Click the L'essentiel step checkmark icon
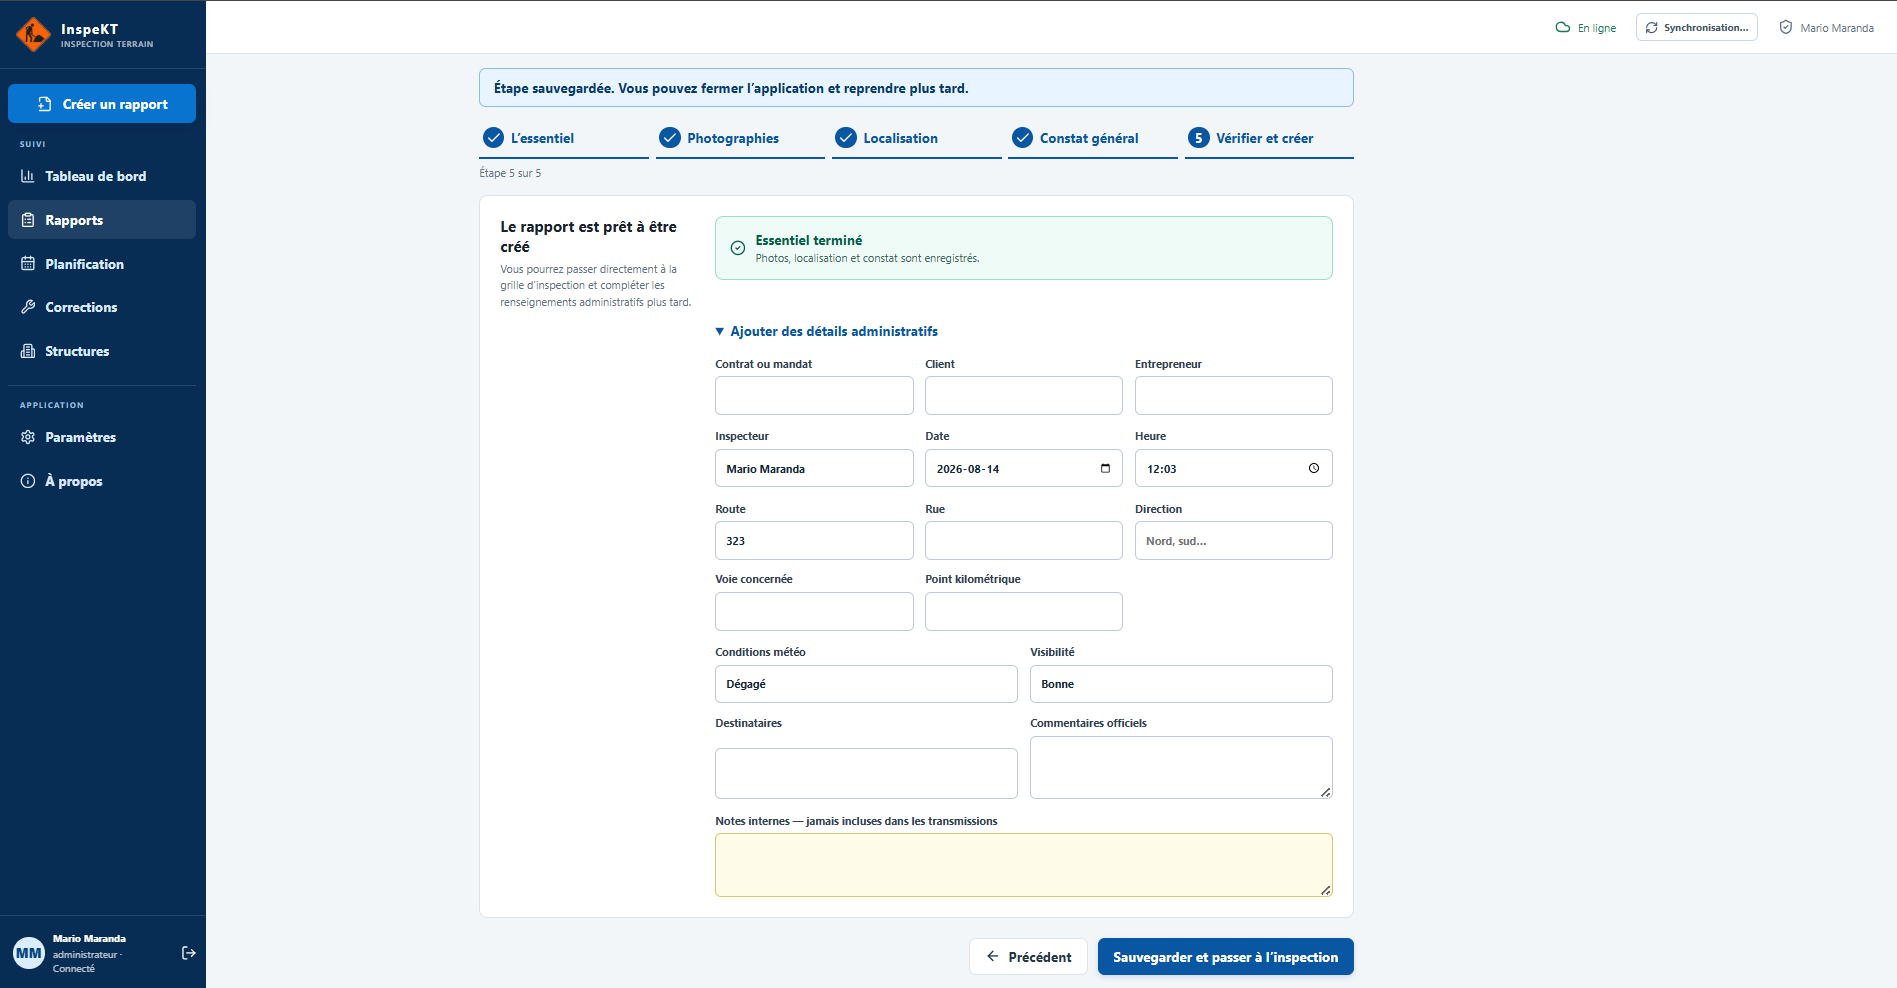1897x988 pixels. click(x=493, y=138)
